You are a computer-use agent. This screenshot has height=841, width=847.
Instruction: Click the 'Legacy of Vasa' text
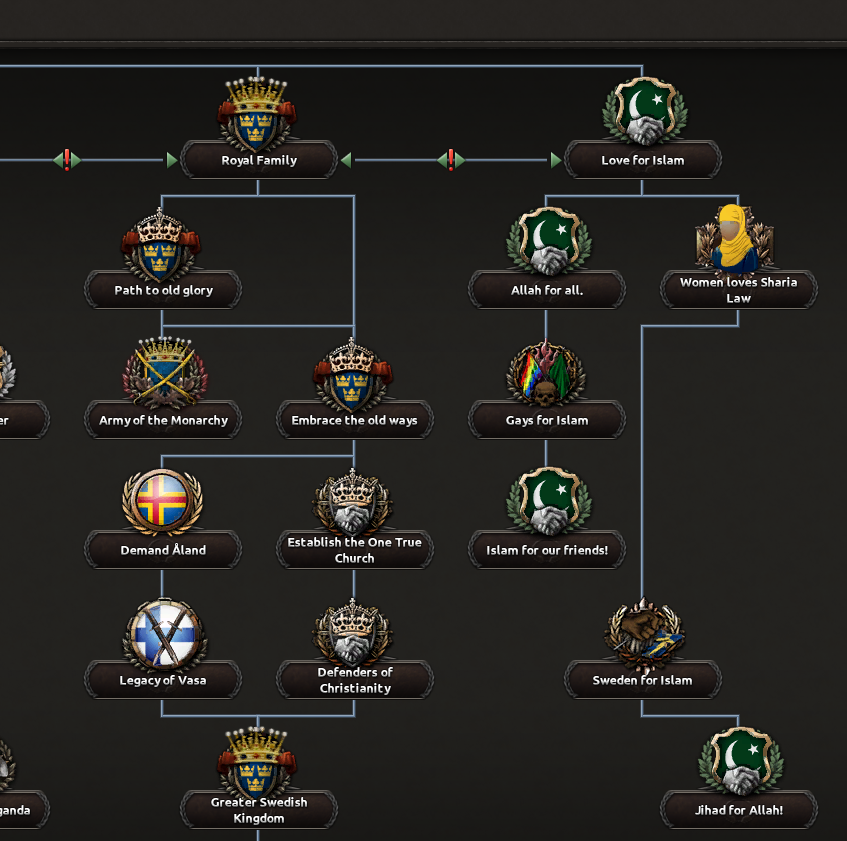163,680
